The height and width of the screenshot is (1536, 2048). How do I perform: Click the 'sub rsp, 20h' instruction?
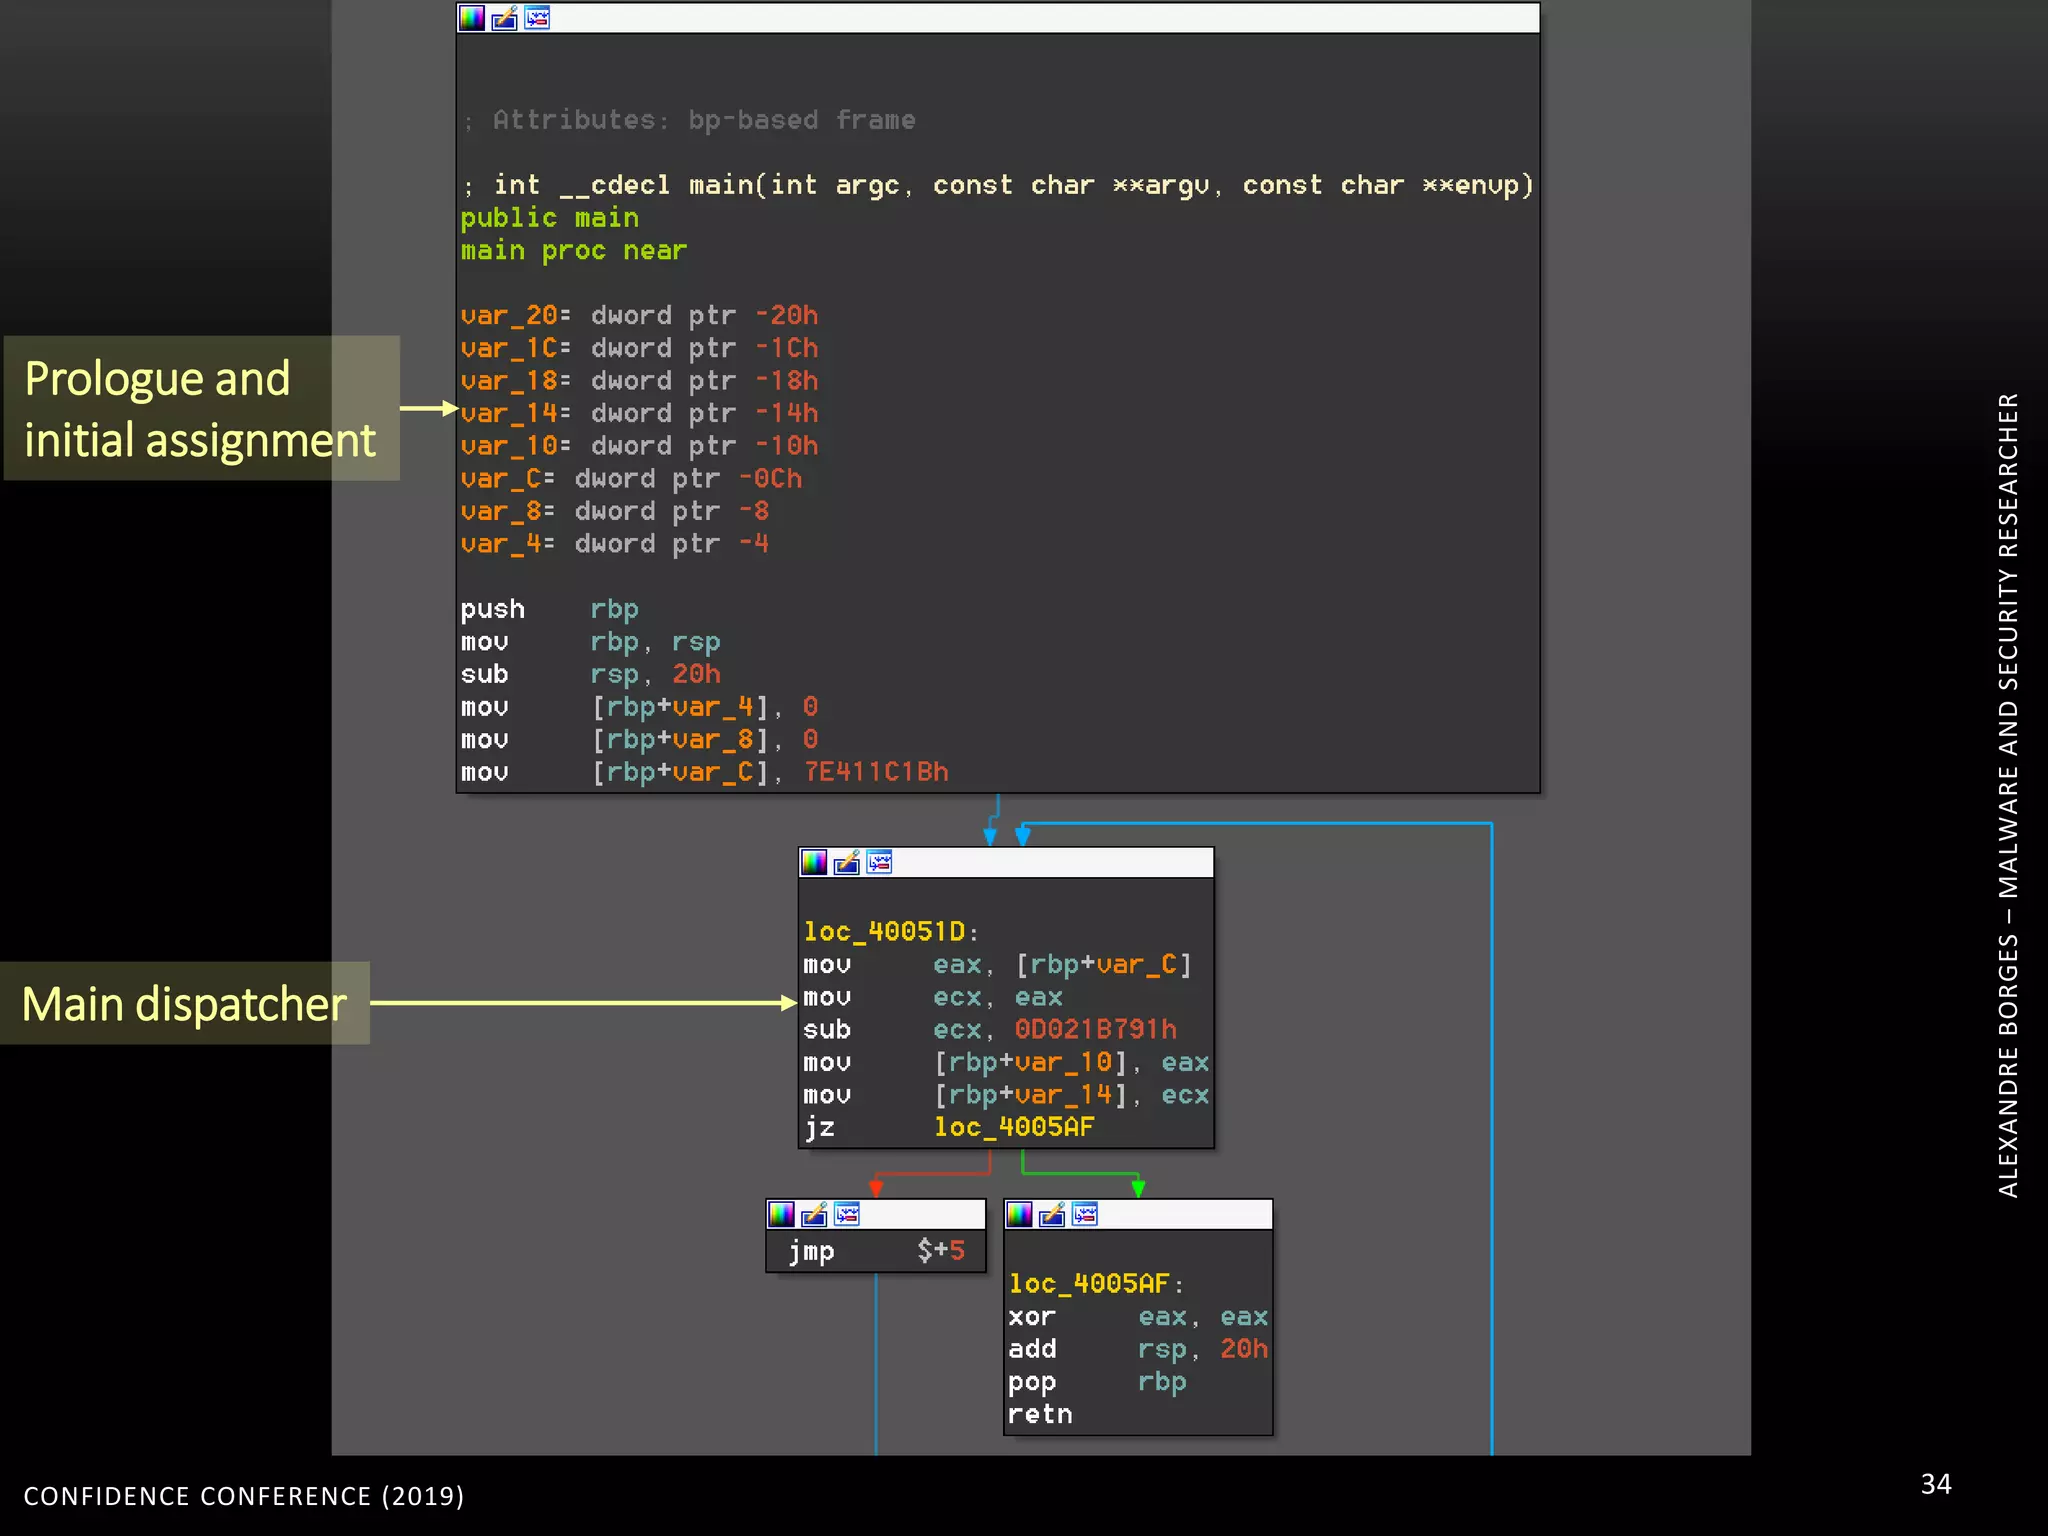pos(591,675)
